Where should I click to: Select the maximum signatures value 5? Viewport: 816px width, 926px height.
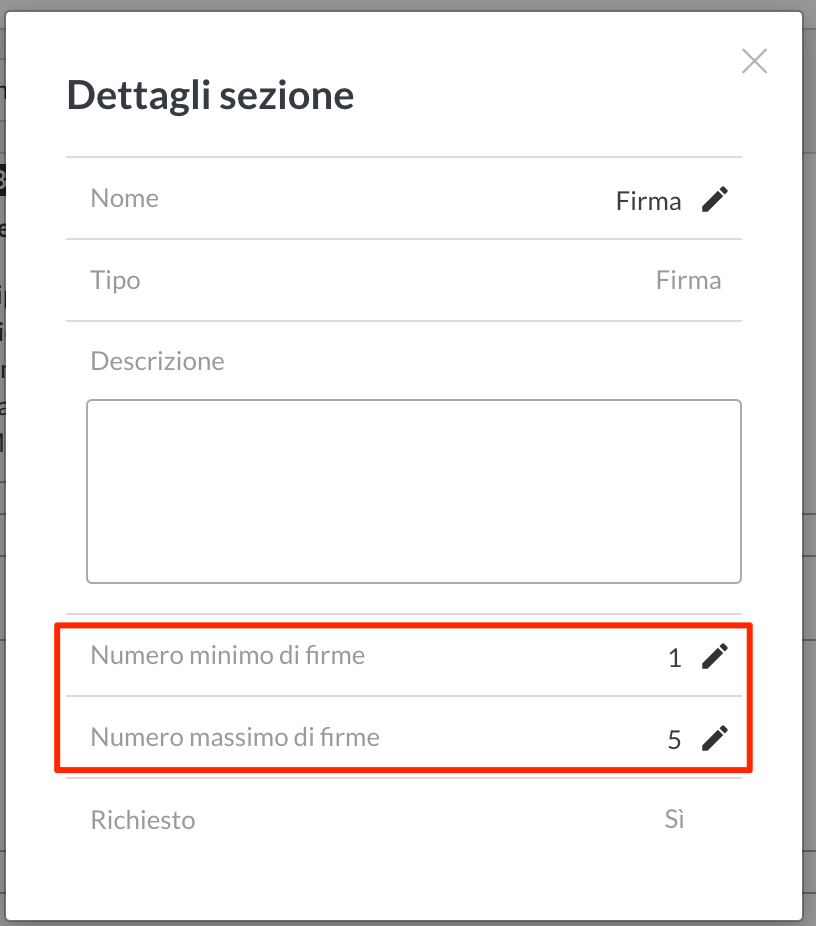(x=674, y=740)
